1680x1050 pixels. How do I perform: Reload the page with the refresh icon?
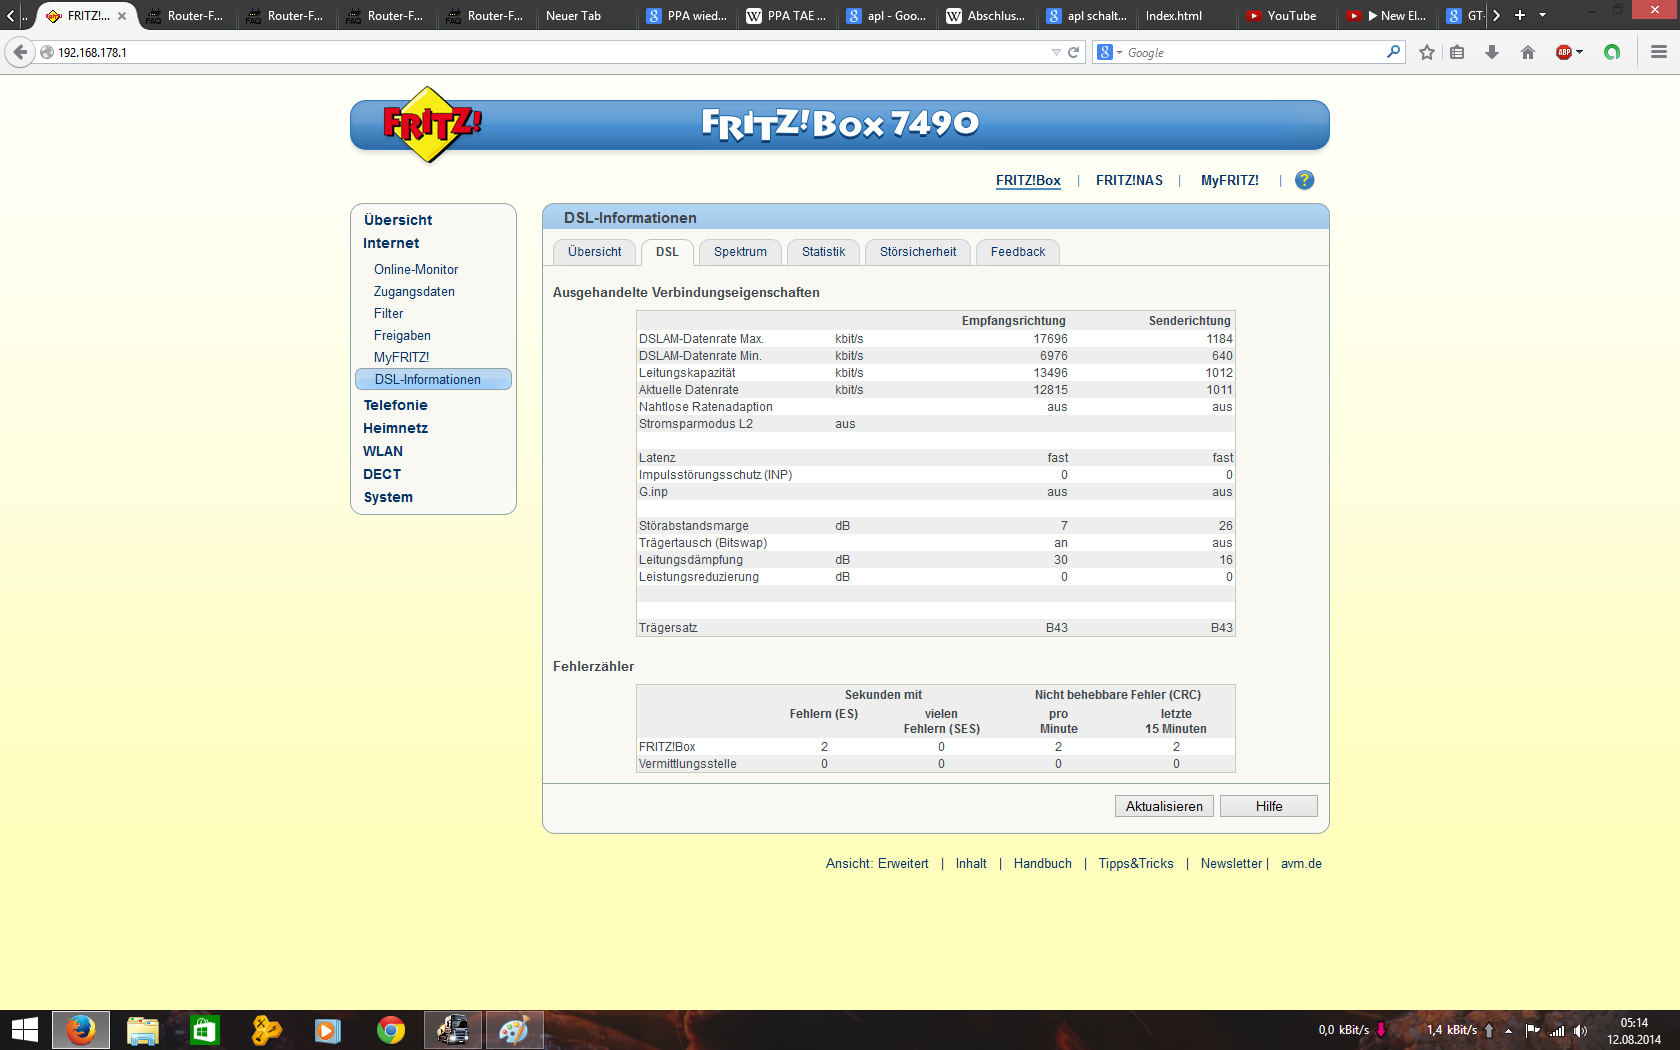click(1074, 52)
